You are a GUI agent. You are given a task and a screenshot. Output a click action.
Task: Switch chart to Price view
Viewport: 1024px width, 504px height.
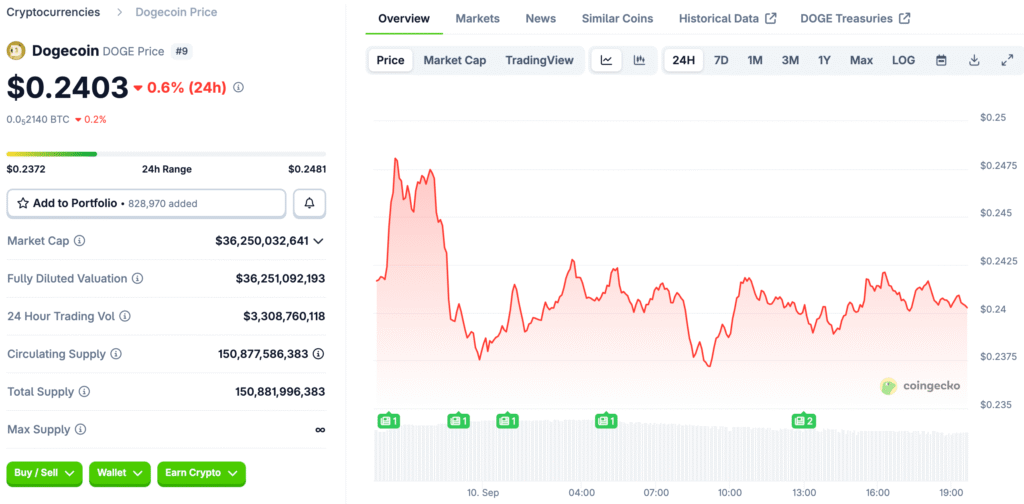pos(391,60)
